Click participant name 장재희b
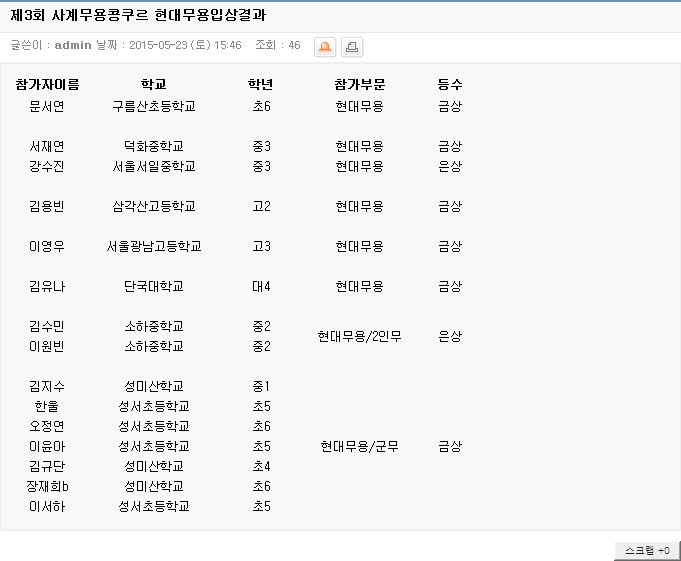The width and height of the screenshot is (681, 561). [47, 486]
